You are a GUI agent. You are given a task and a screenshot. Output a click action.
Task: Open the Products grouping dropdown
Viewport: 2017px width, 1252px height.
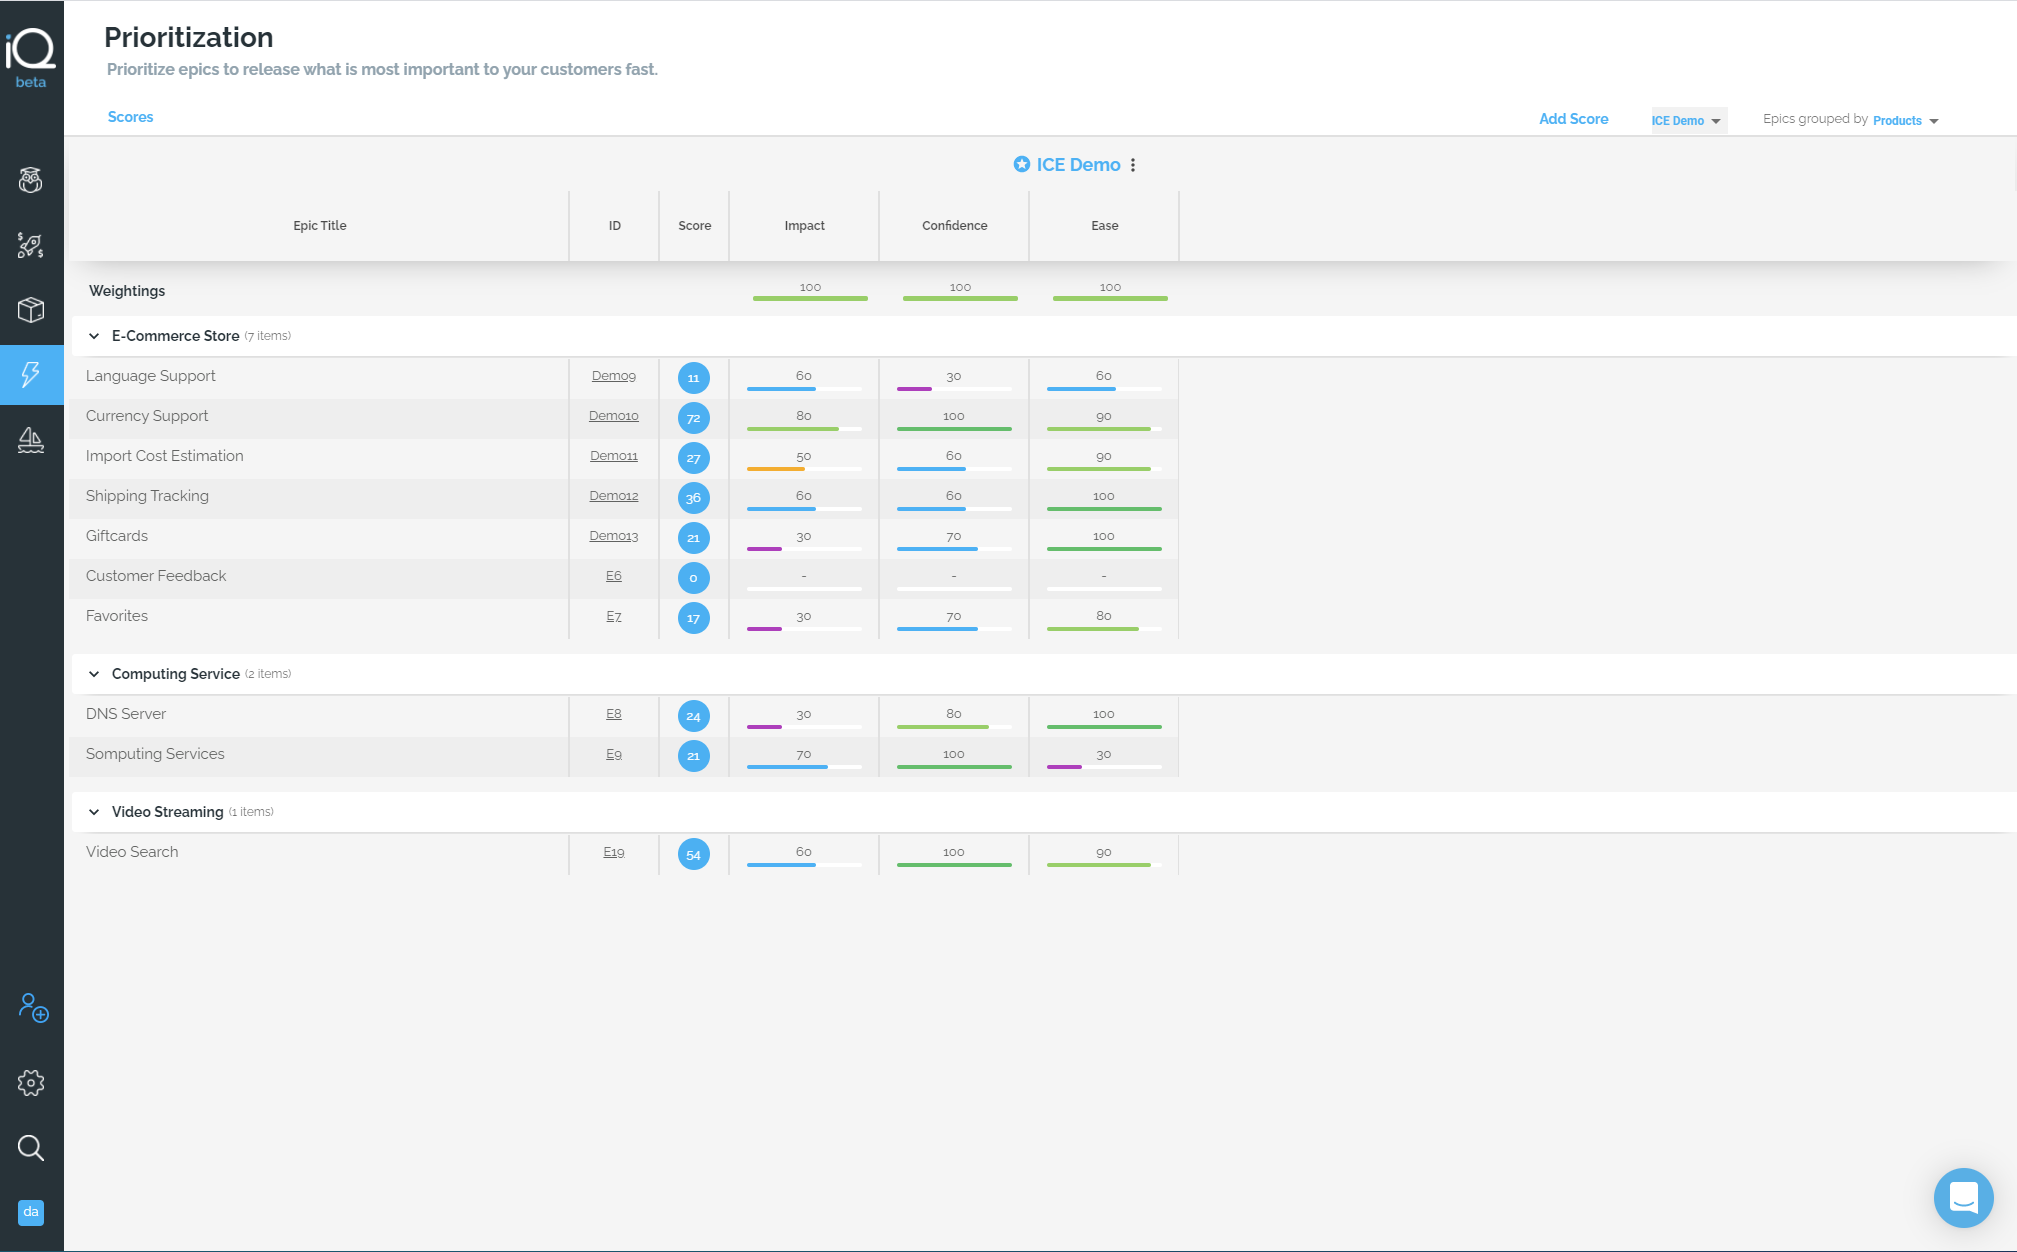(1906, 120)
